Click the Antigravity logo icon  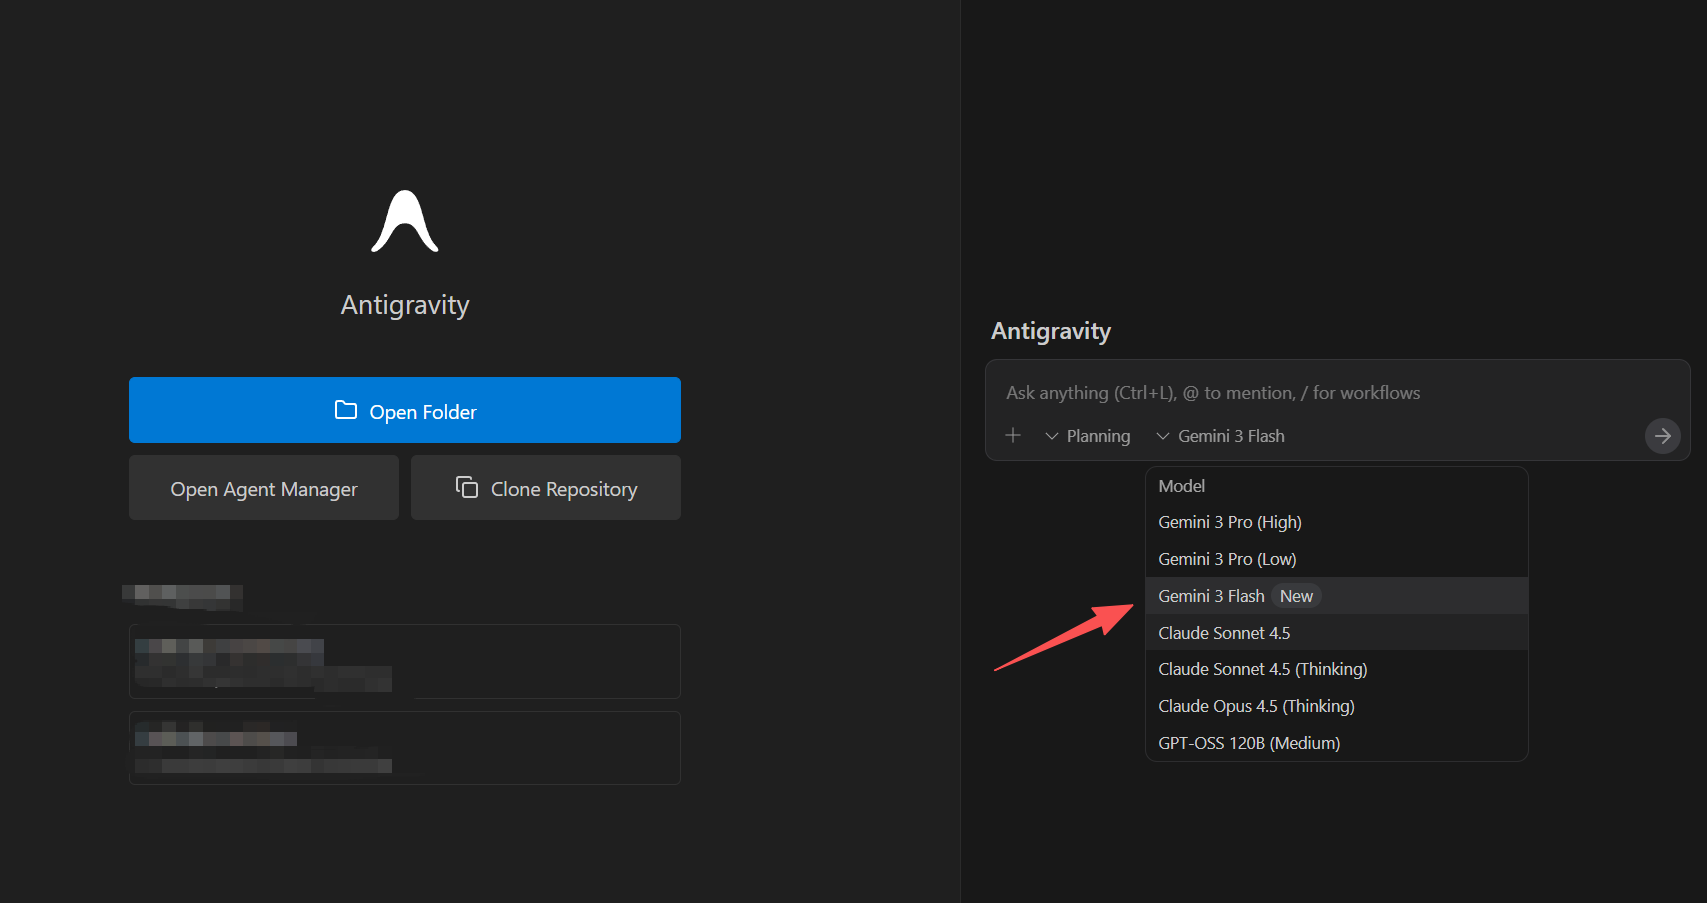[x=405, y=222]
